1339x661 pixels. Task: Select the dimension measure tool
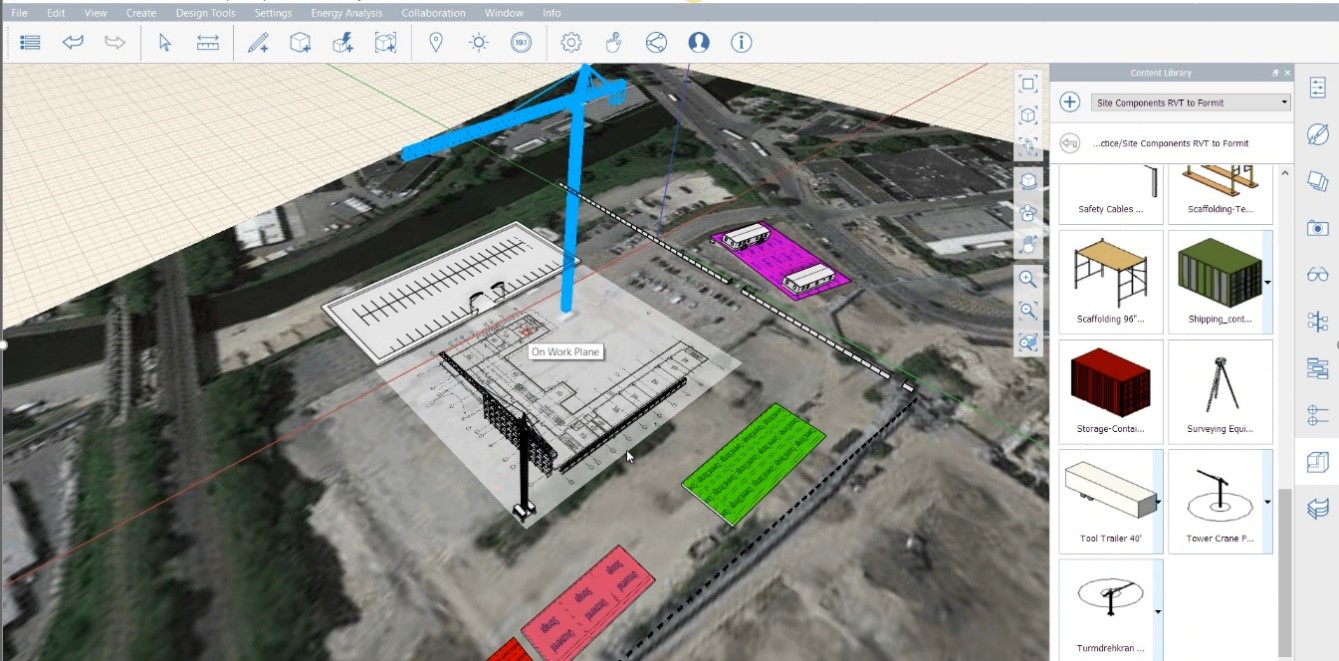click(206, 43)
